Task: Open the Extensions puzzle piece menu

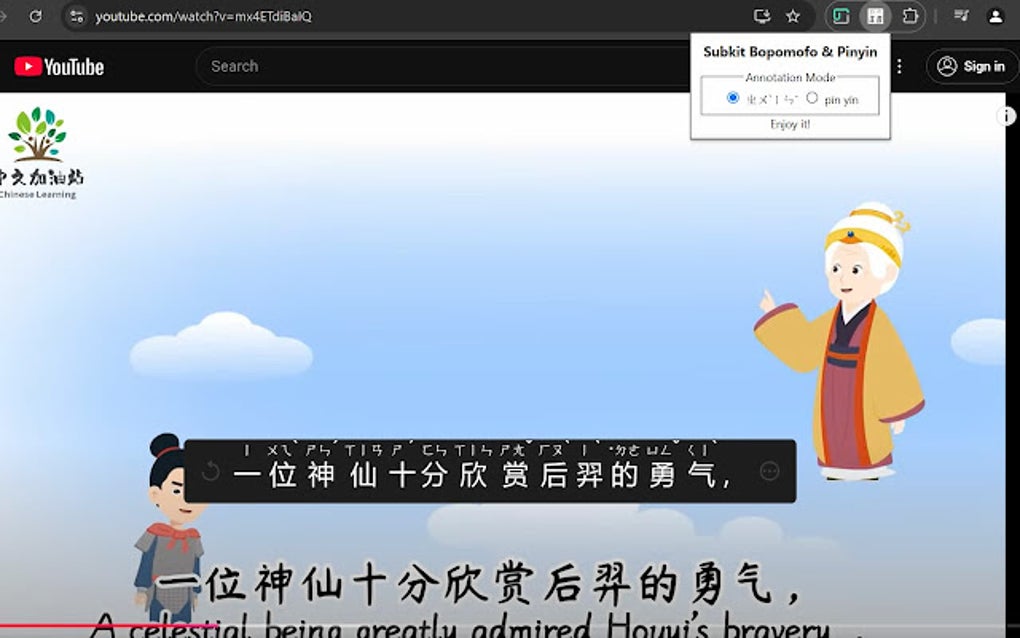Action: tap(910, 16)
